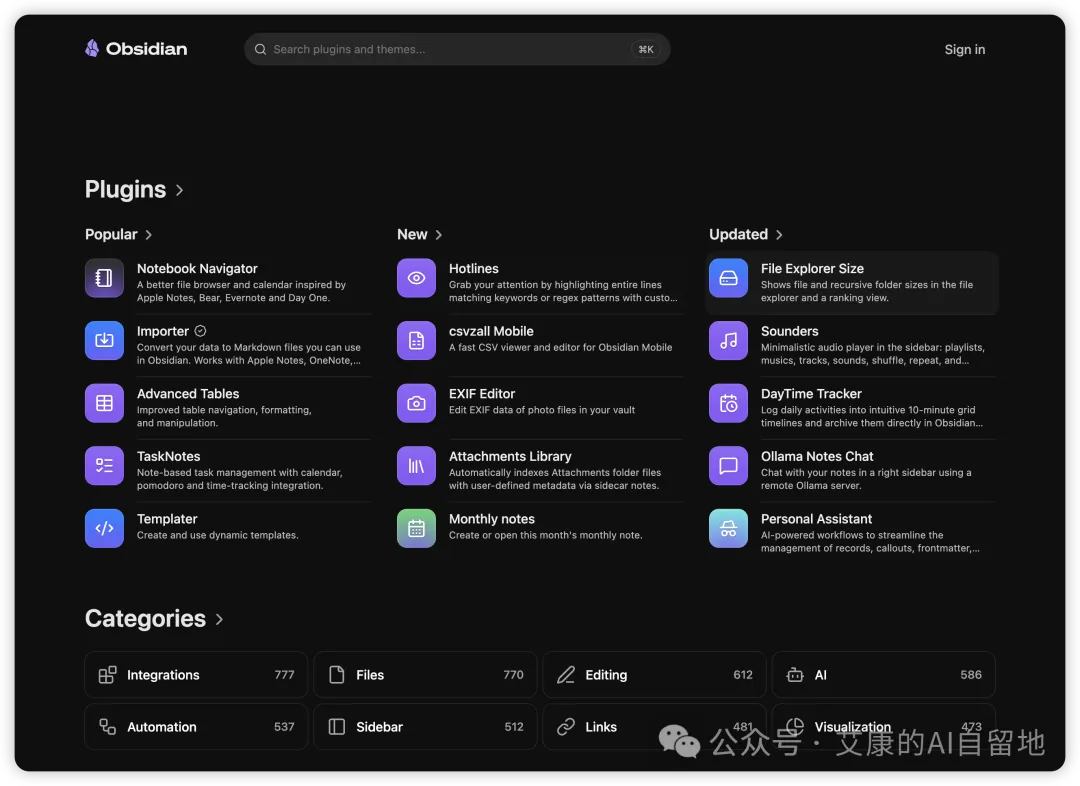Open the Hotlines eye icon
This screenshot has height=786, width=1080.
point(416,278)
